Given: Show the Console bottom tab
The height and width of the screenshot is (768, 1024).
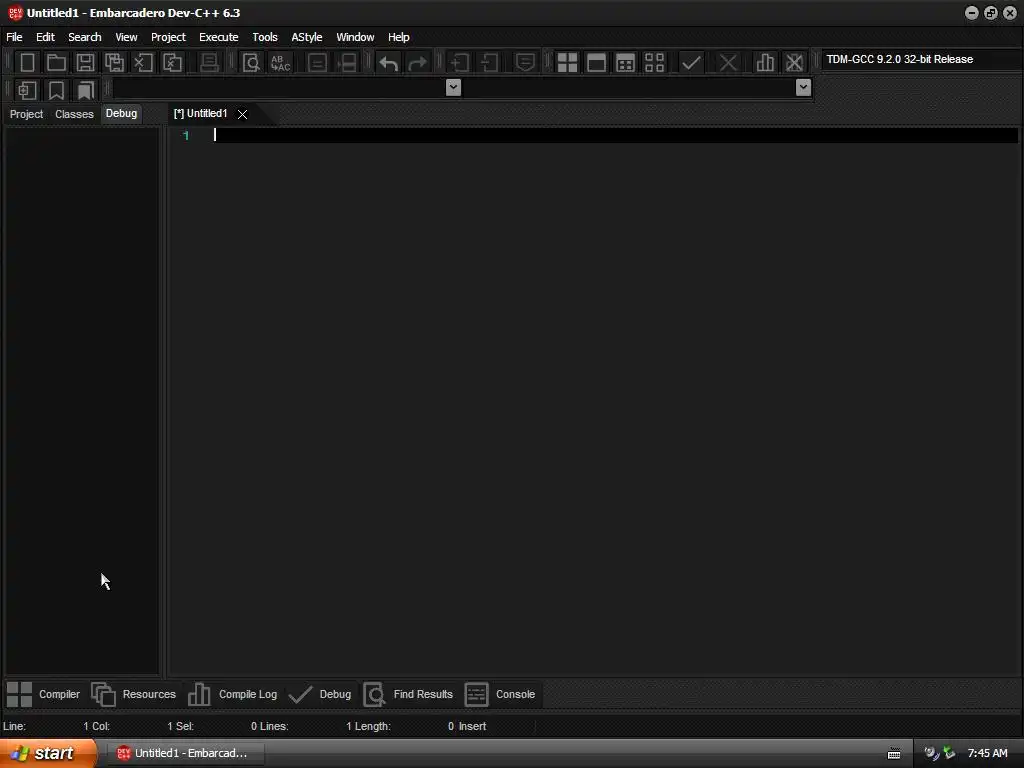Looking at the screenshot, I should 500,694.
